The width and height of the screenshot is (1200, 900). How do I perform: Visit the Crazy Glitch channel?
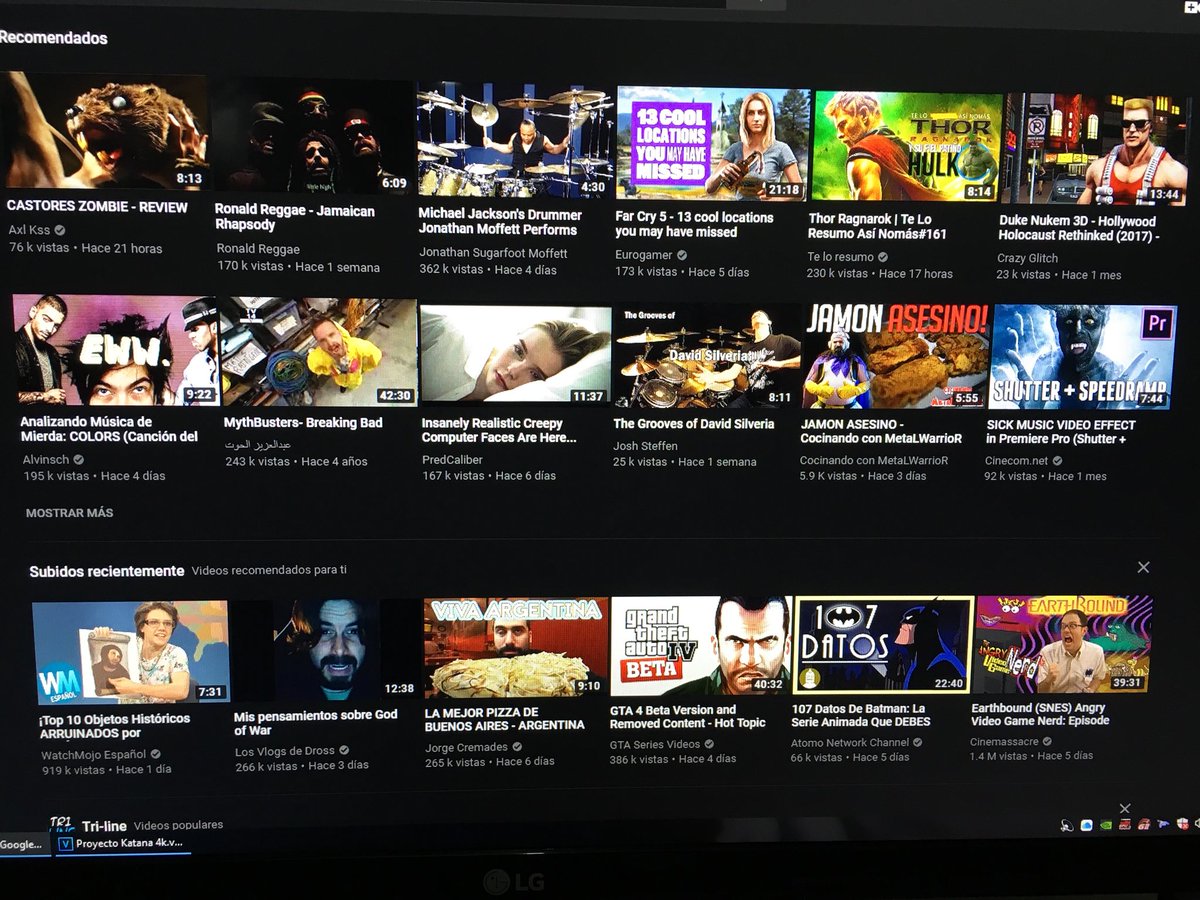coord(1027,258)
